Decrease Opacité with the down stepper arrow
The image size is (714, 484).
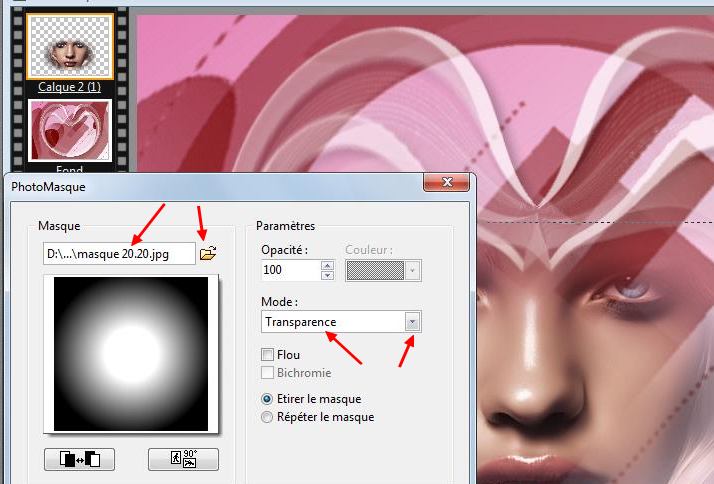click(x=327, y=275)
